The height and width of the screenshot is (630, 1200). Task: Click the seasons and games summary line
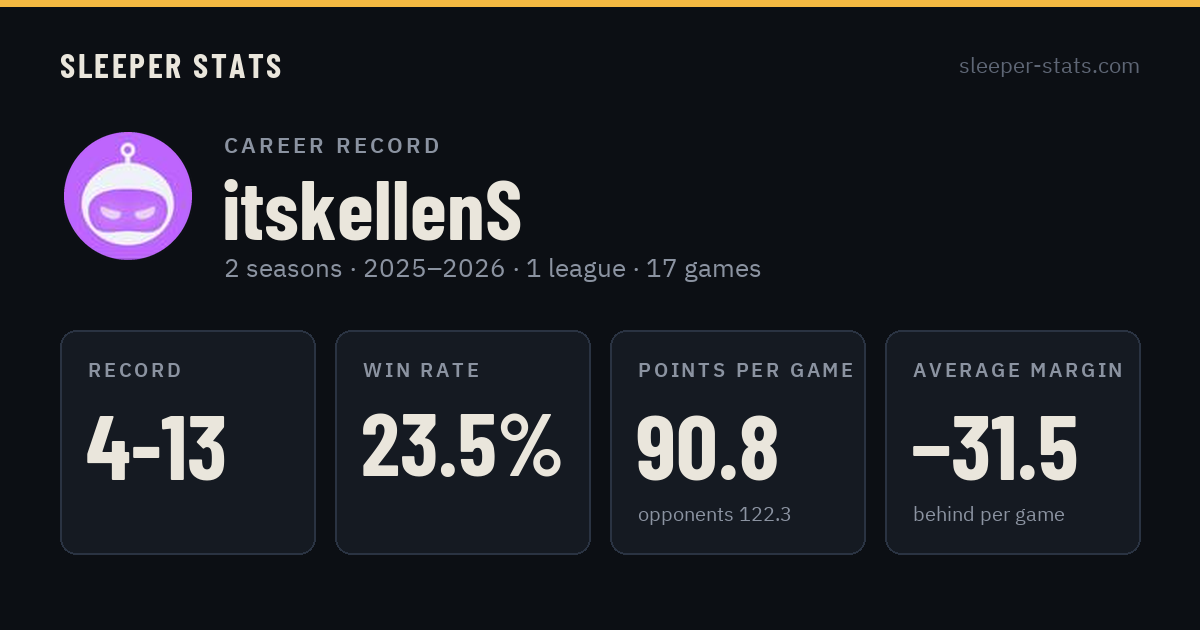(493, 269)
